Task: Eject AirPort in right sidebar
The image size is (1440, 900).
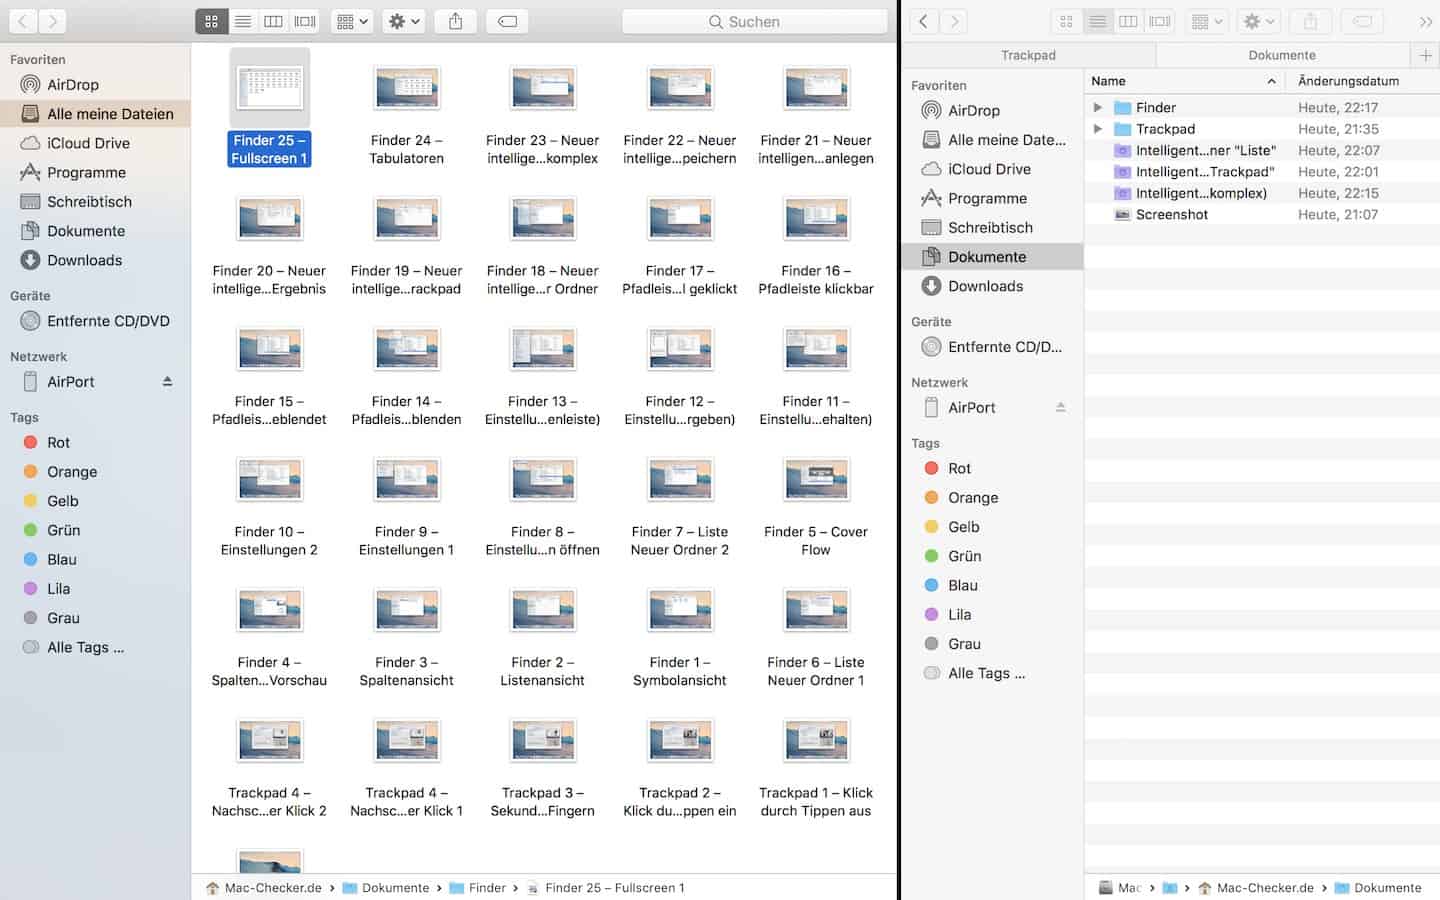Action: (1060, 408)
